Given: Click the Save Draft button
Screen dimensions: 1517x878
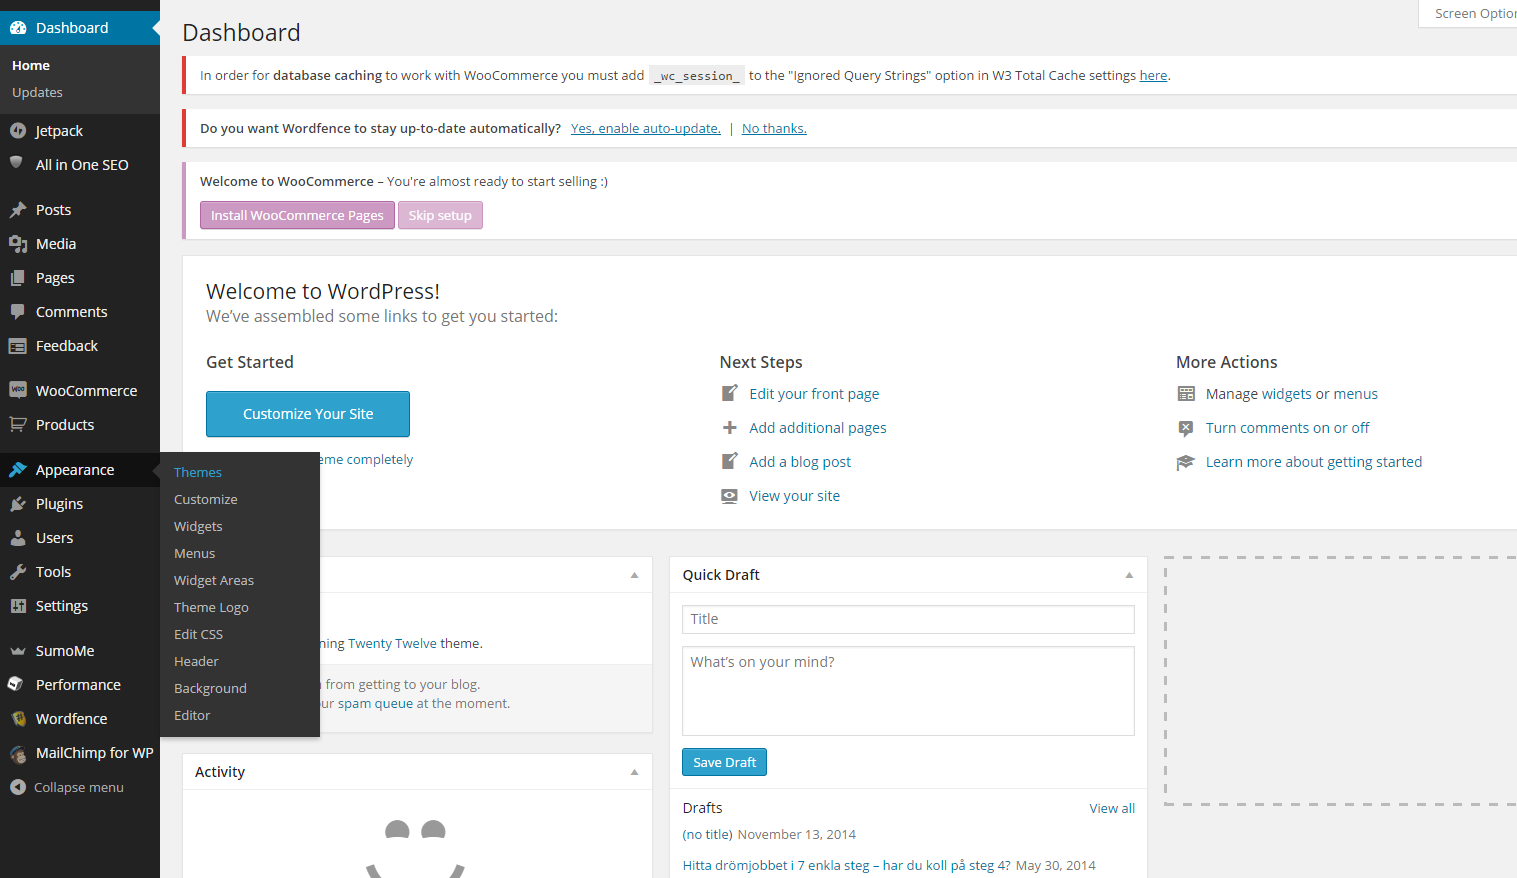Looking at the screenshot, I should pos(724,762).
